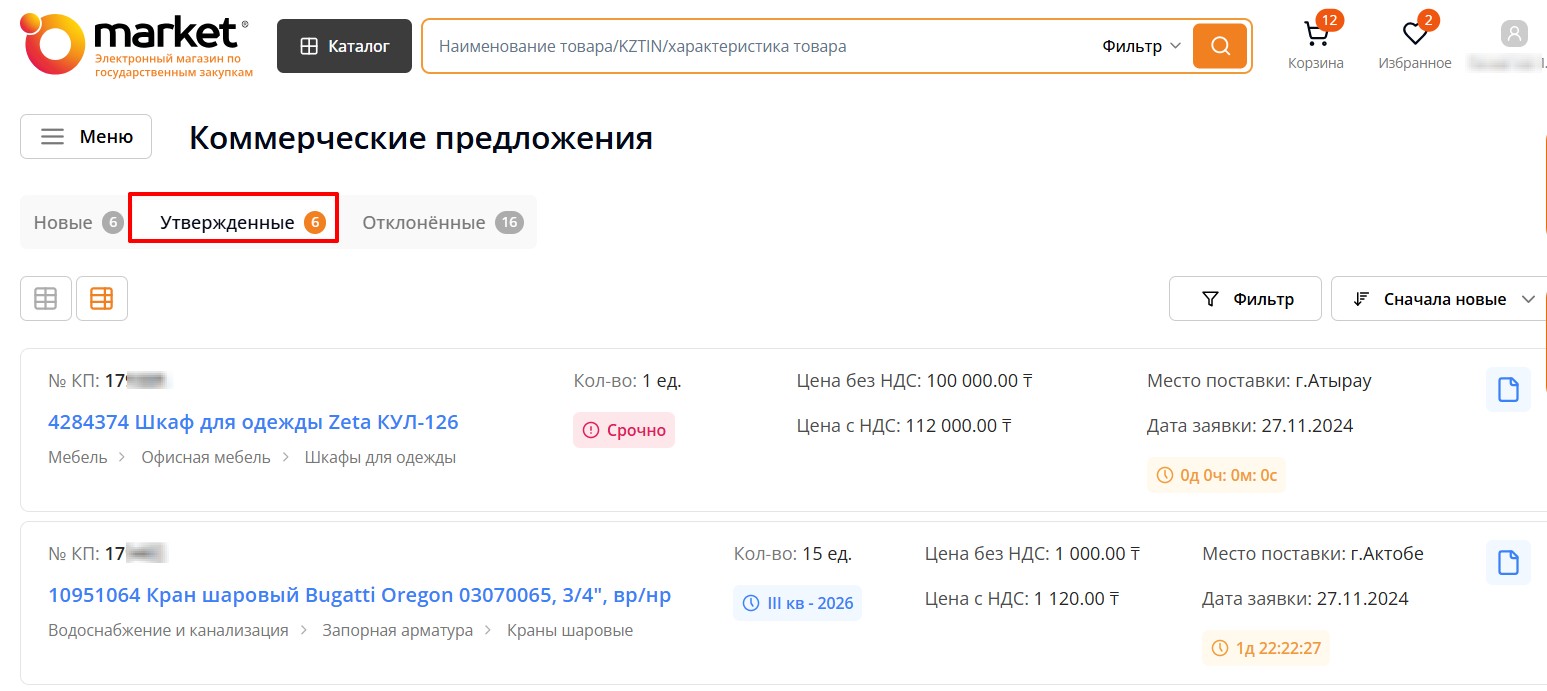Screen dimensions: 1547x691
Task: Switch to the gray table view
Action: click(x=46, y=298)
